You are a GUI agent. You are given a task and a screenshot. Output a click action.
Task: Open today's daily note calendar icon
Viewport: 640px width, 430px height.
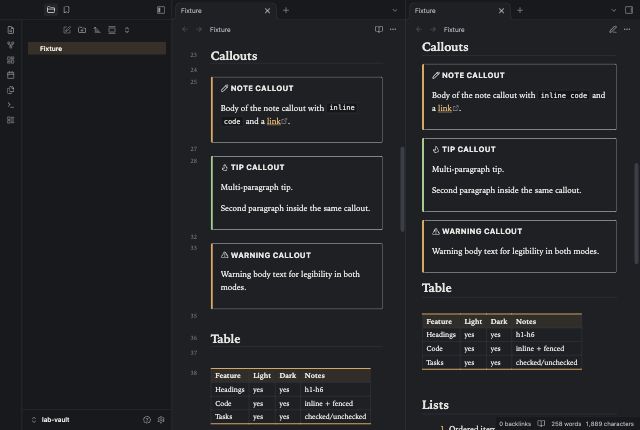coord(11,75)
